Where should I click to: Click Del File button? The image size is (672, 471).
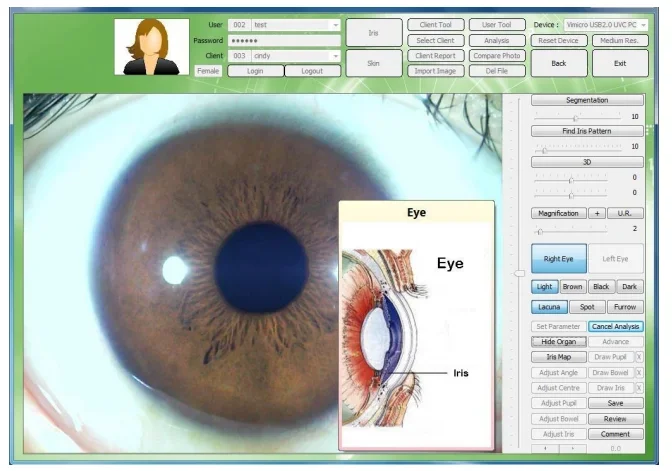497,71
